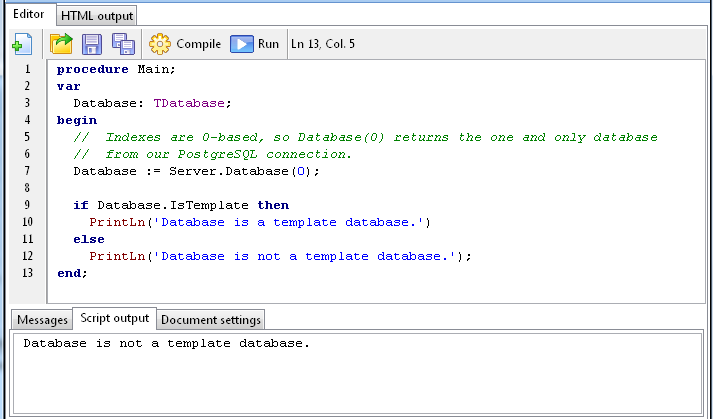Open the Document settings tab
The height and width of the screenshot is (419, 713).
pos(211,320)
